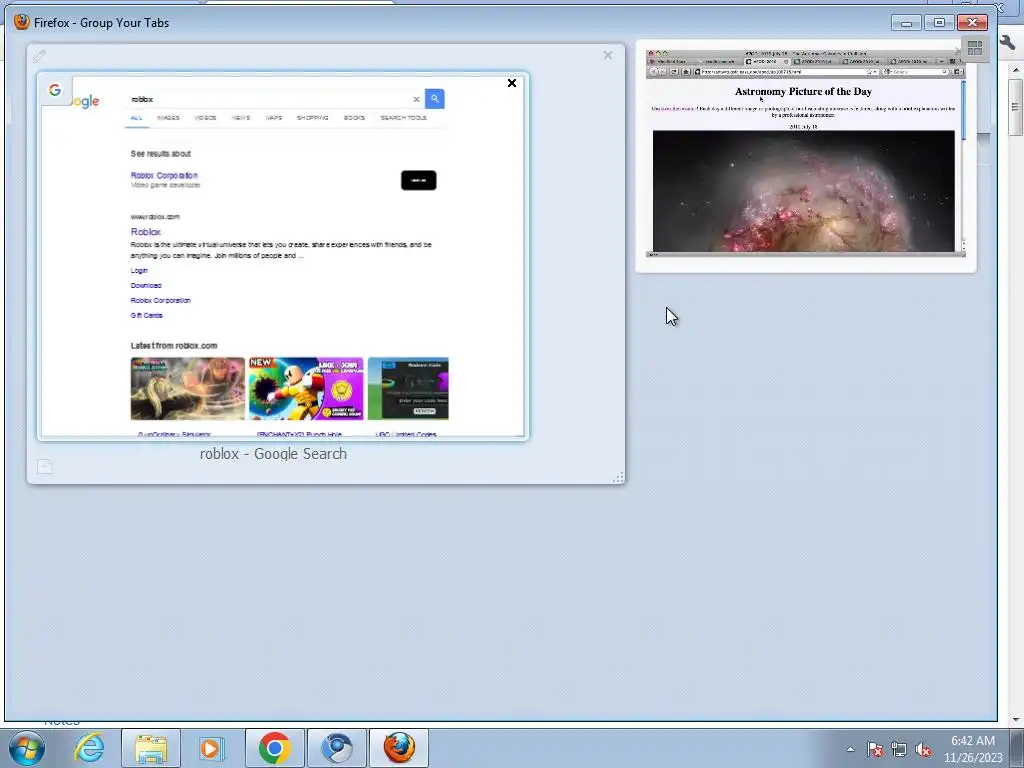1024x768 pixels.
Task: Open Windows Media Player from the taskbar
Action: [211, 748]
